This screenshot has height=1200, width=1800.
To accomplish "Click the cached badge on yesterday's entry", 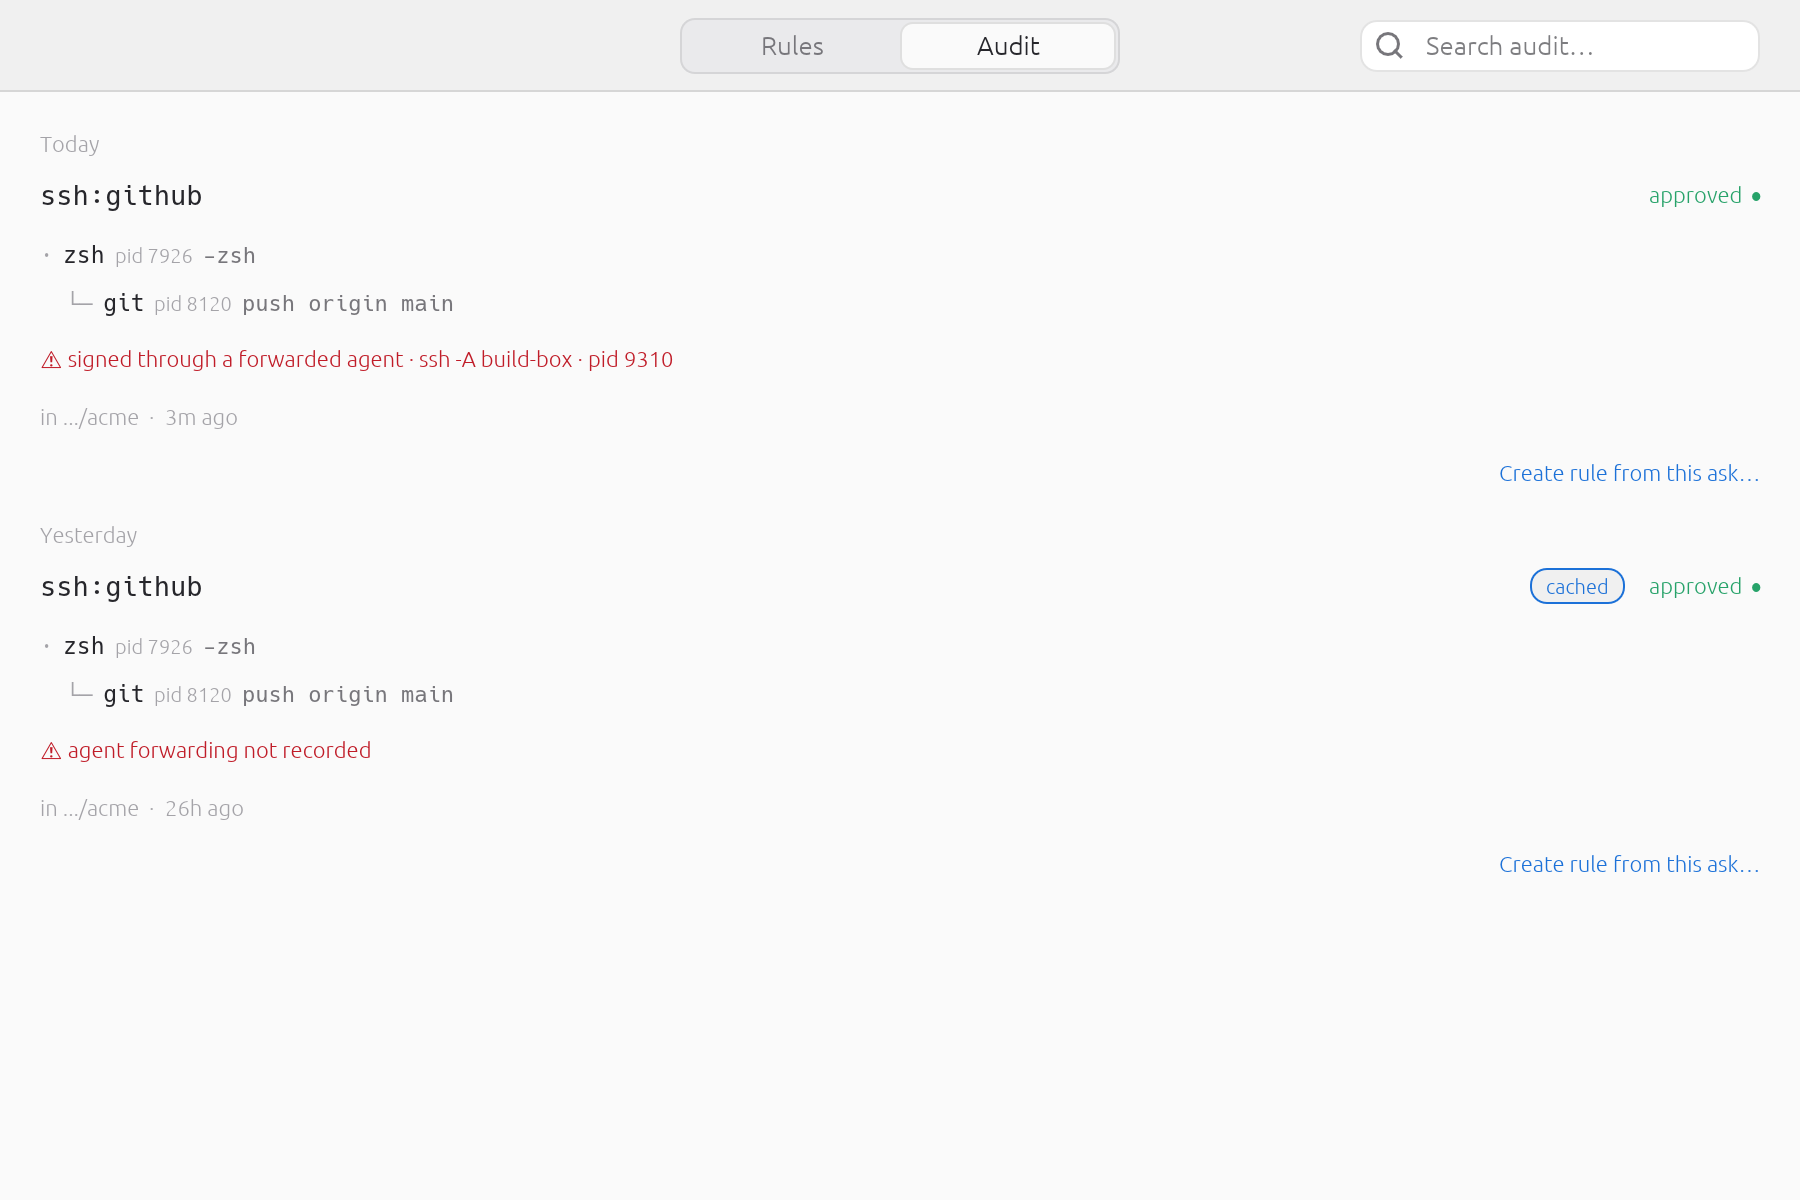I will (x=1577, y=586).
